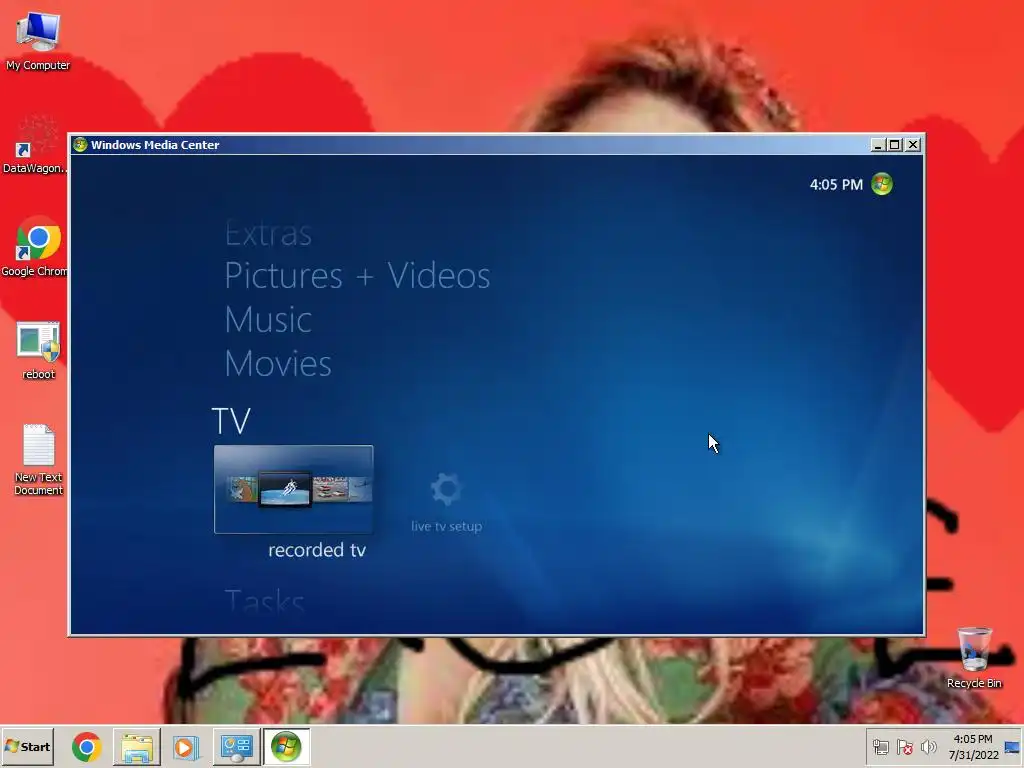Image resolution: width=1024 pixels, height=768 pixels.
Task: Open the recorded tv tile
Action: click(x=293, y=489)
